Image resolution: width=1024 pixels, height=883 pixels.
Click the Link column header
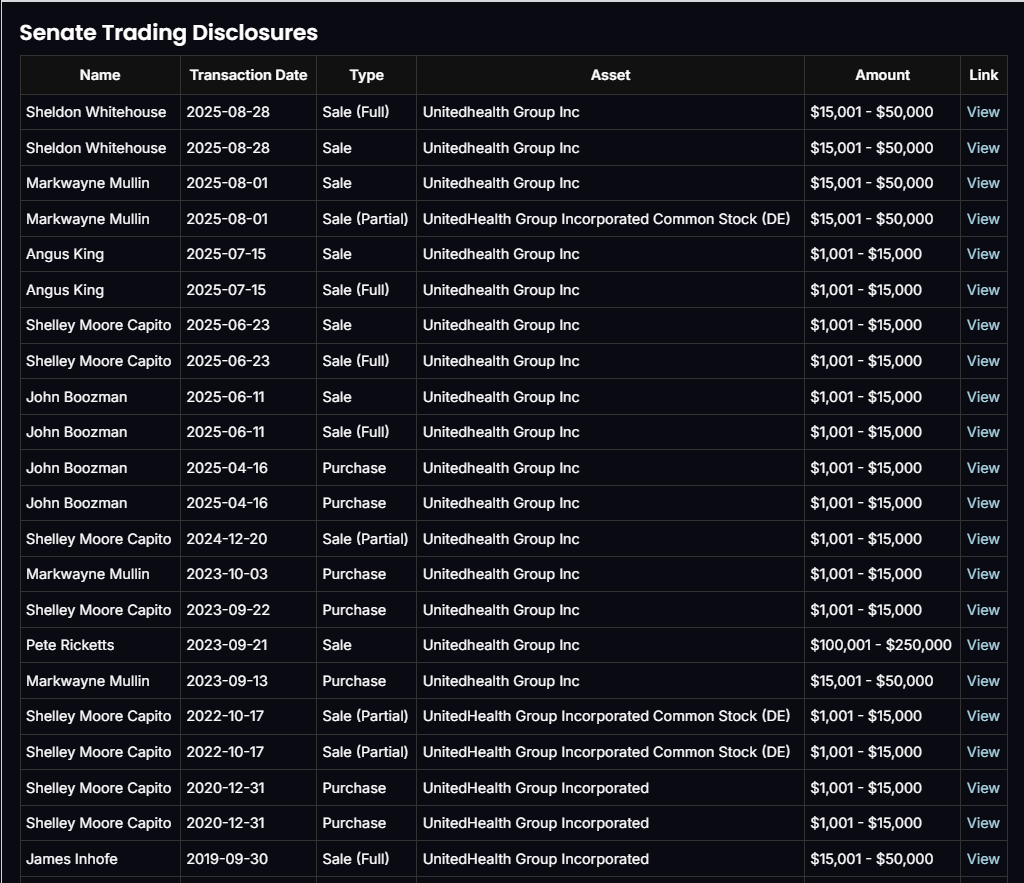pos(983,75)
